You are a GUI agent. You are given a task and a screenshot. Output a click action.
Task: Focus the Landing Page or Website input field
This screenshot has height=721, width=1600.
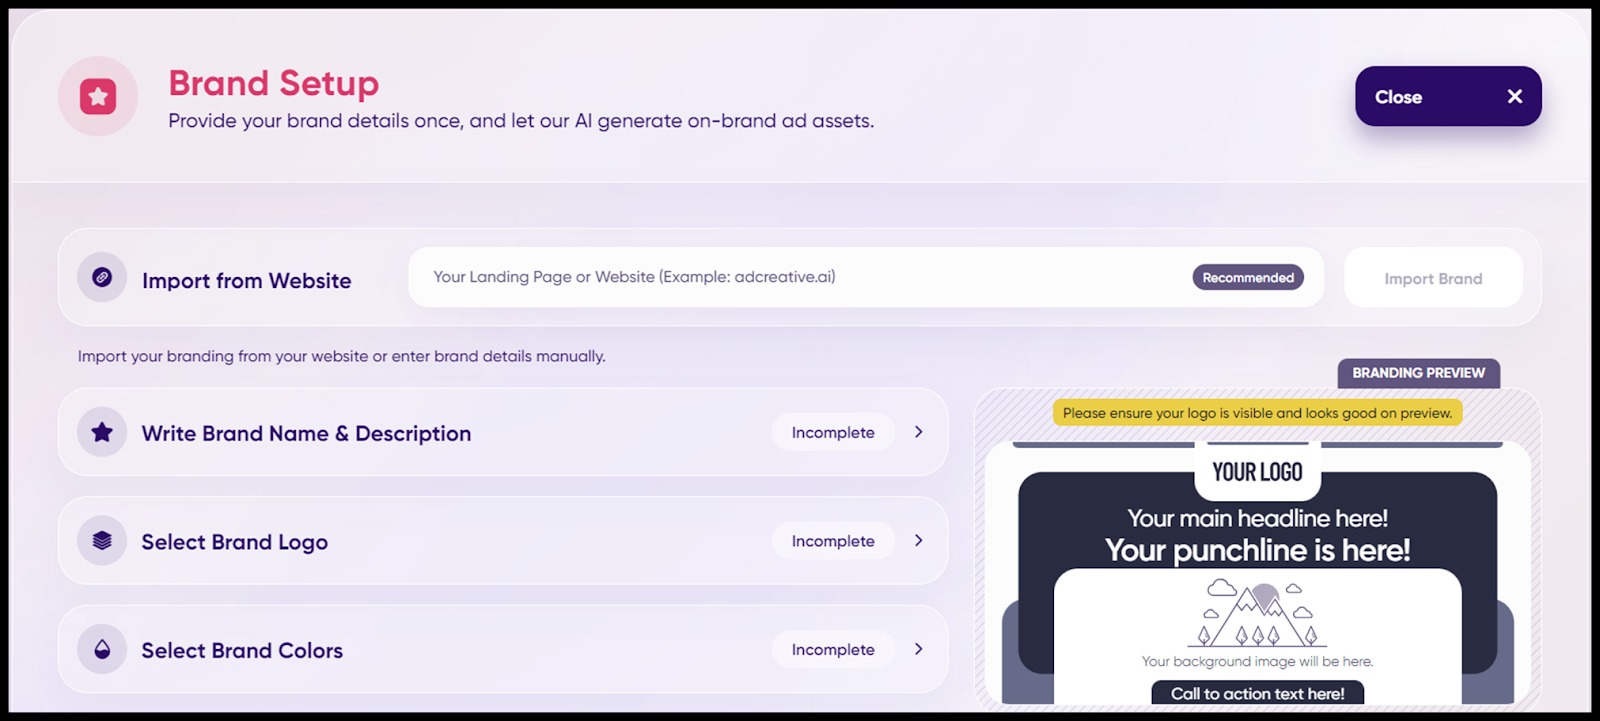[800, 277]
